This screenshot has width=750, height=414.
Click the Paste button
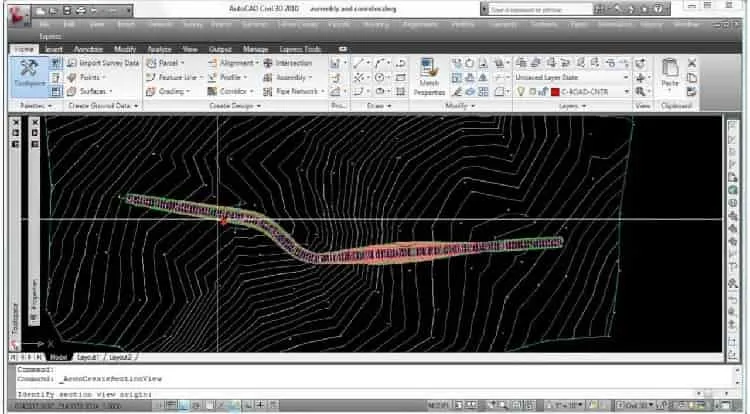pyautogui.click(x=670, y=74)
